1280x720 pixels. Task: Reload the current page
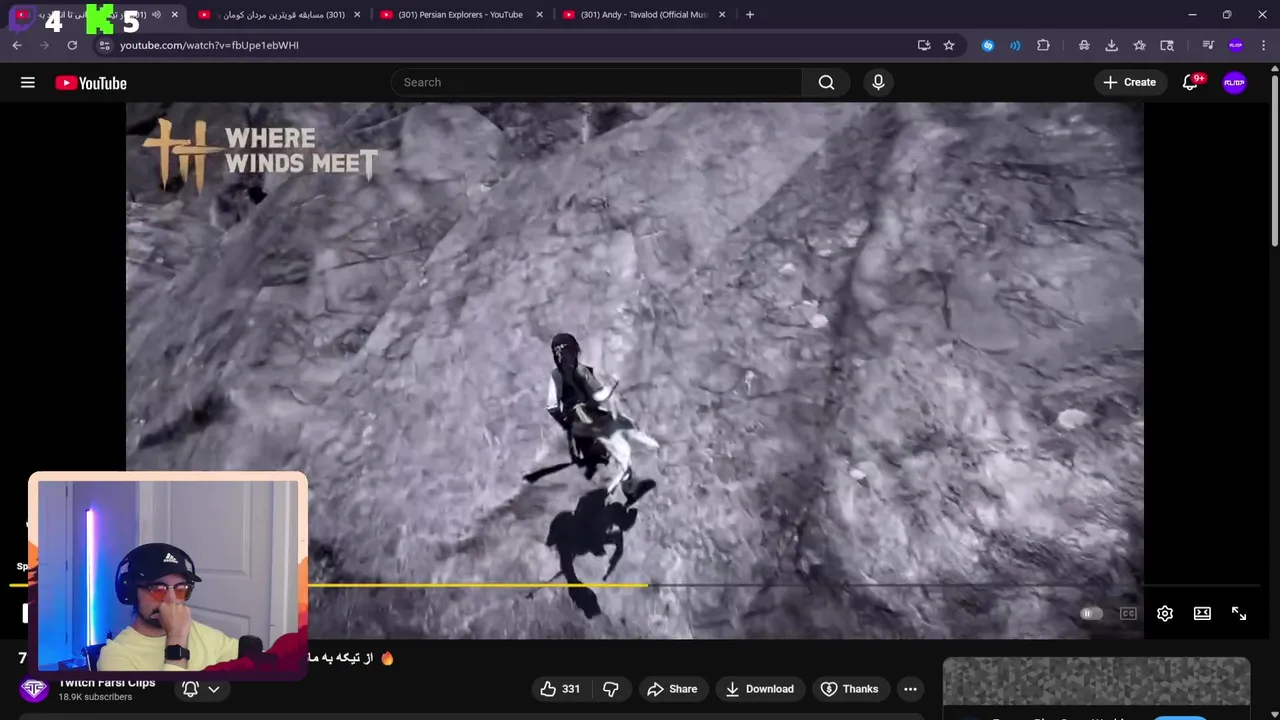[72, 45]
